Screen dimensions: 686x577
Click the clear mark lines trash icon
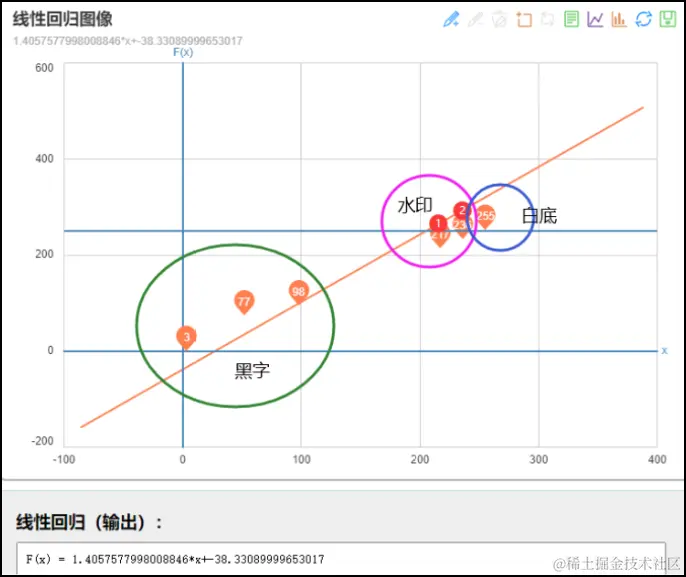[500, 19]
